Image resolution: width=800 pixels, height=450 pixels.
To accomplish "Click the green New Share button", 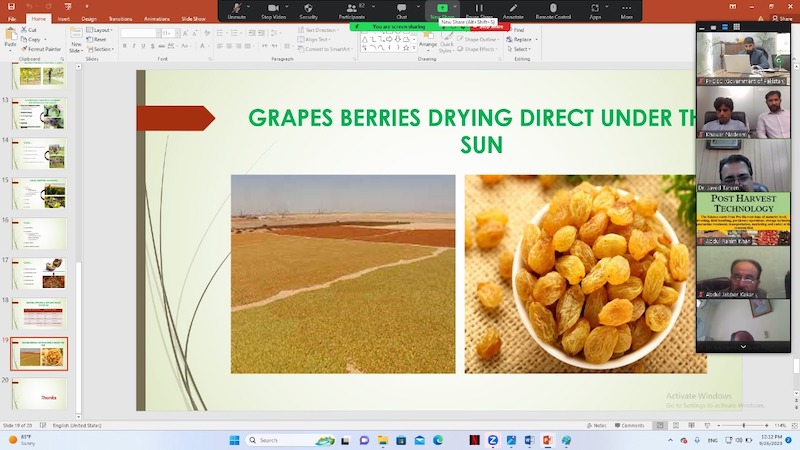I will pyautogui.click(x=442, y=8).
